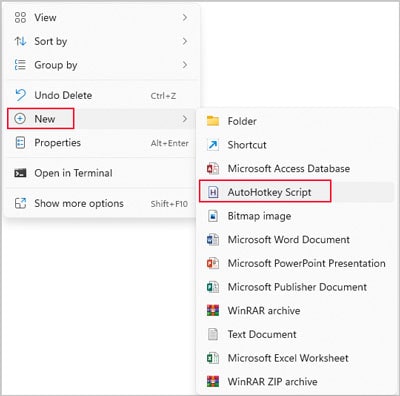The image size is (400, 396).
Task: Create a new WinRAR ZIP archive
Action: click(x=296, y=382)
